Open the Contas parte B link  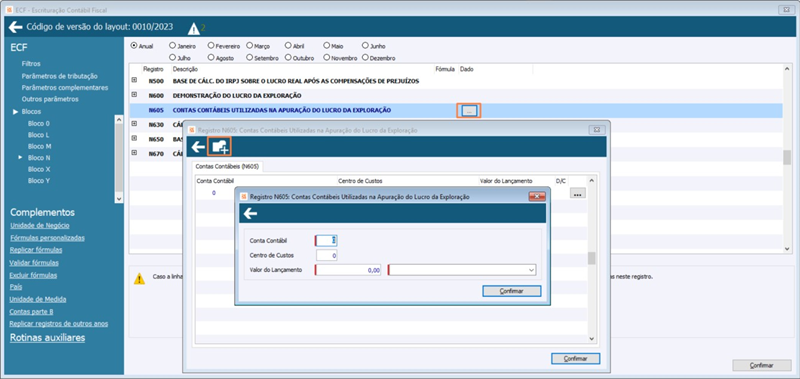pyautogui.click(x=32, y=311)
